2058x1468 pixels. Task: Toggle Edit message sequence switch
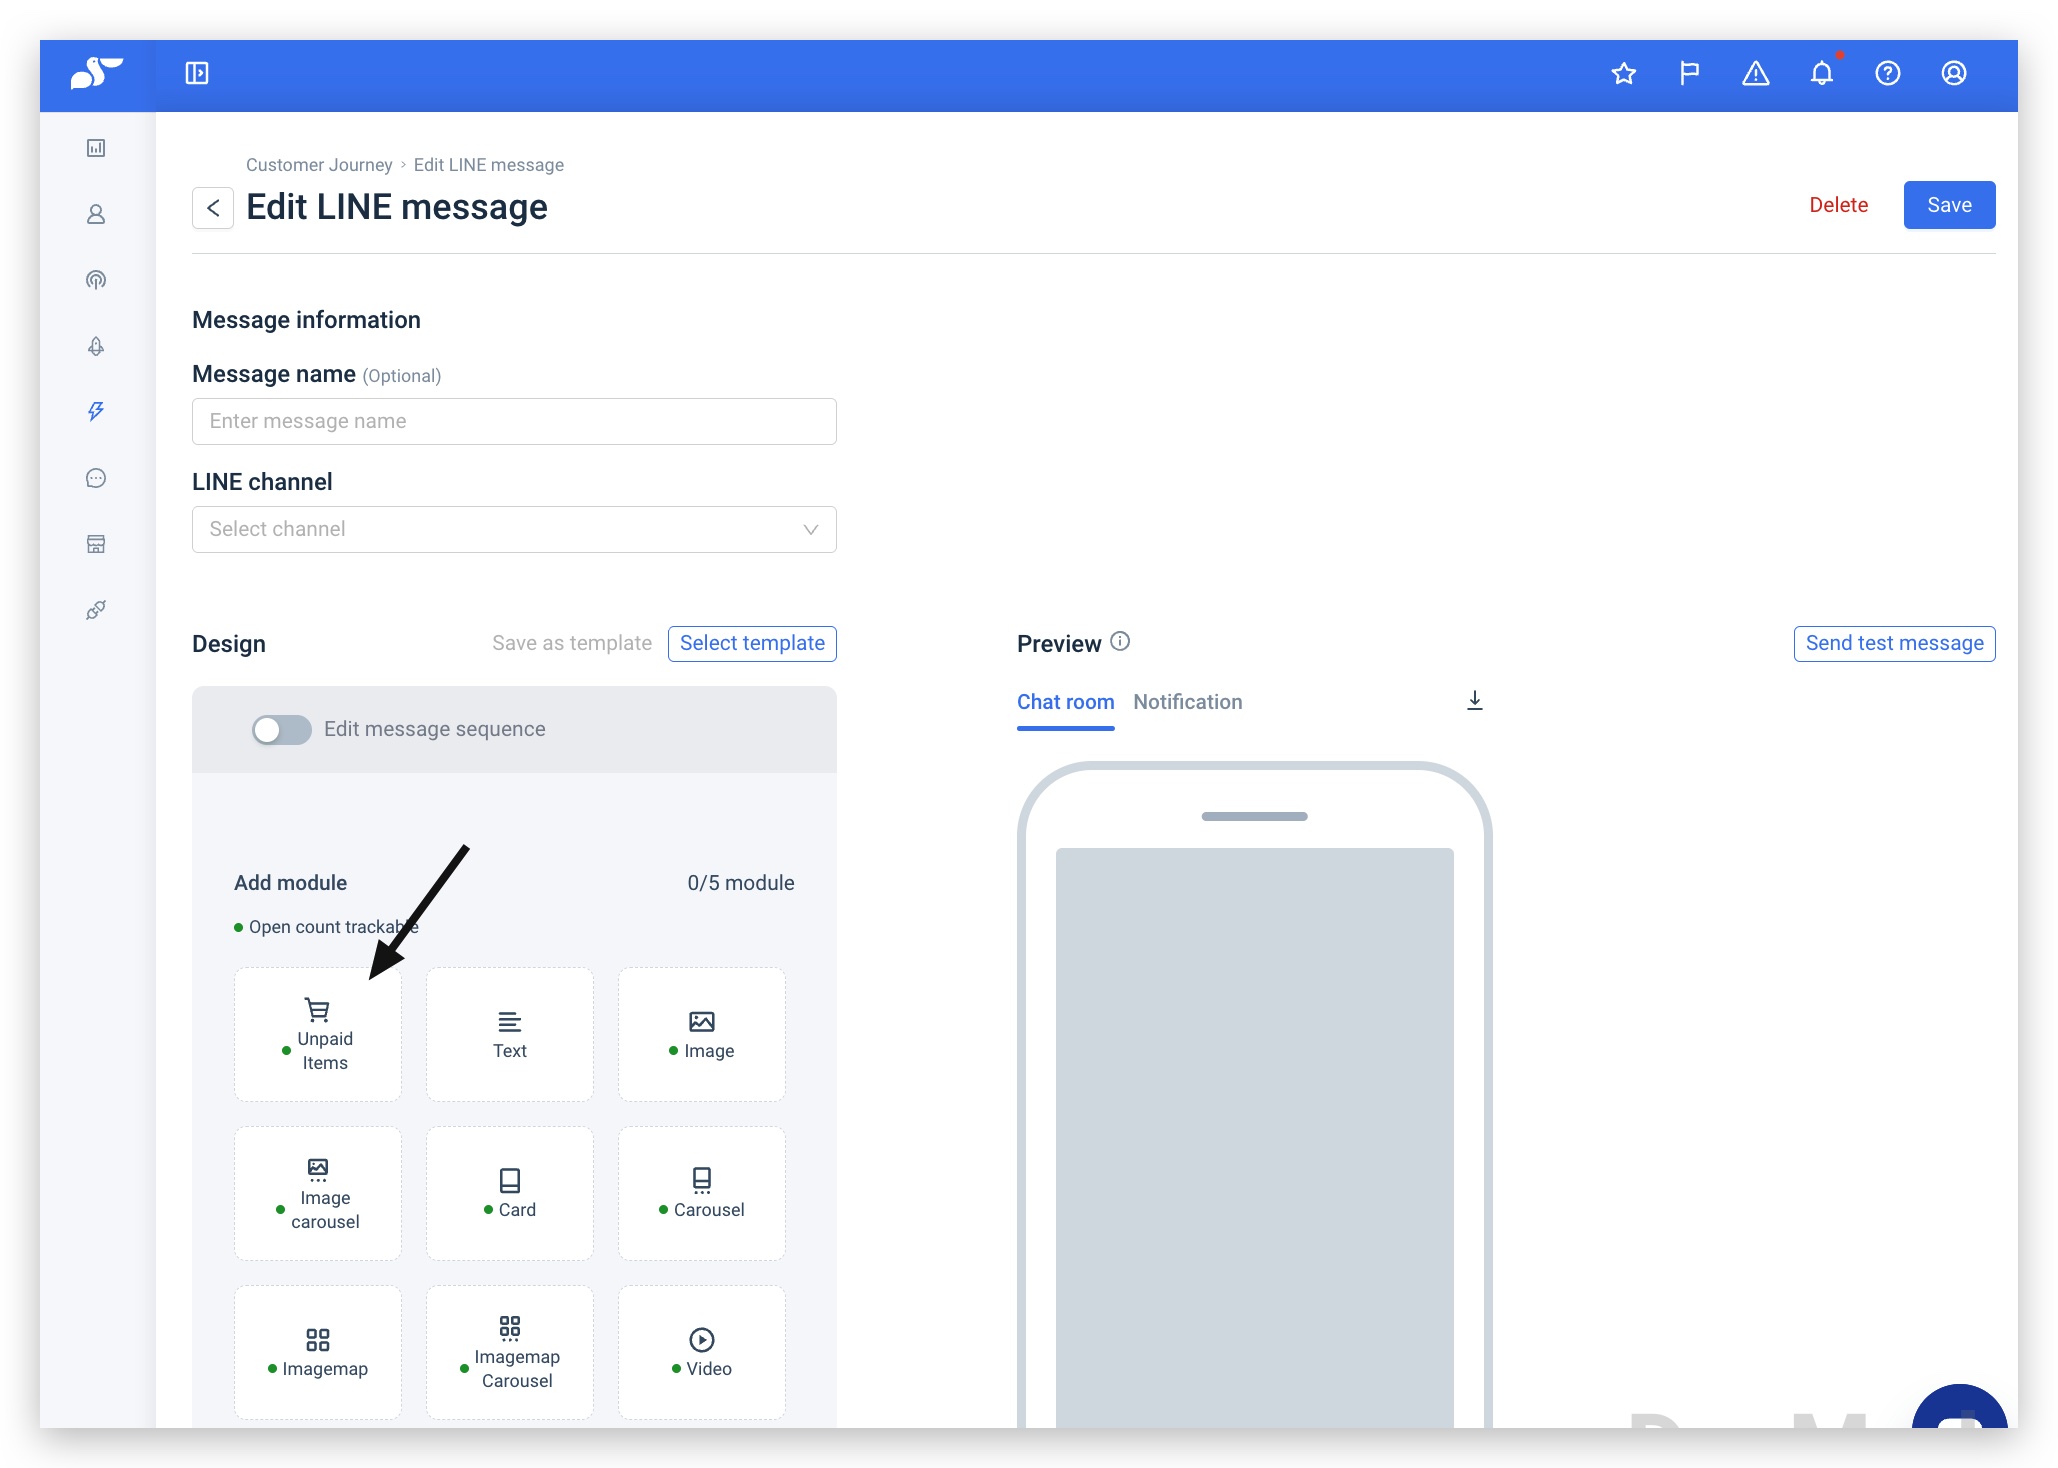point(282,730)
